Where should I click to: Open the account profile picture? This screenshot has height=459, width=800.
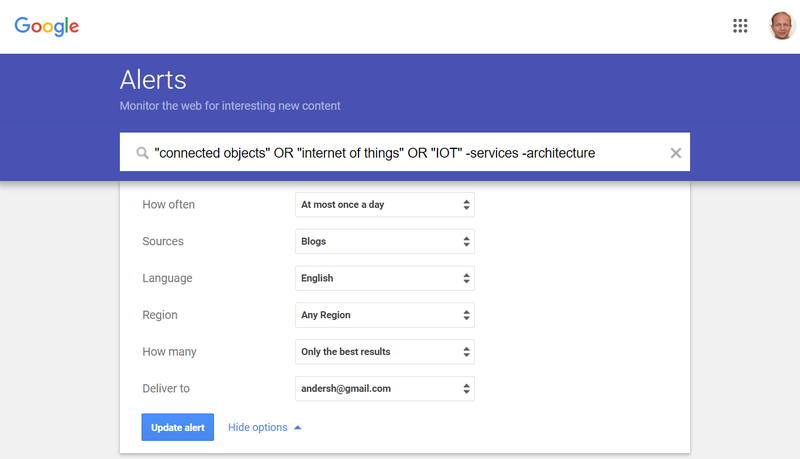(x=782, y=26)
